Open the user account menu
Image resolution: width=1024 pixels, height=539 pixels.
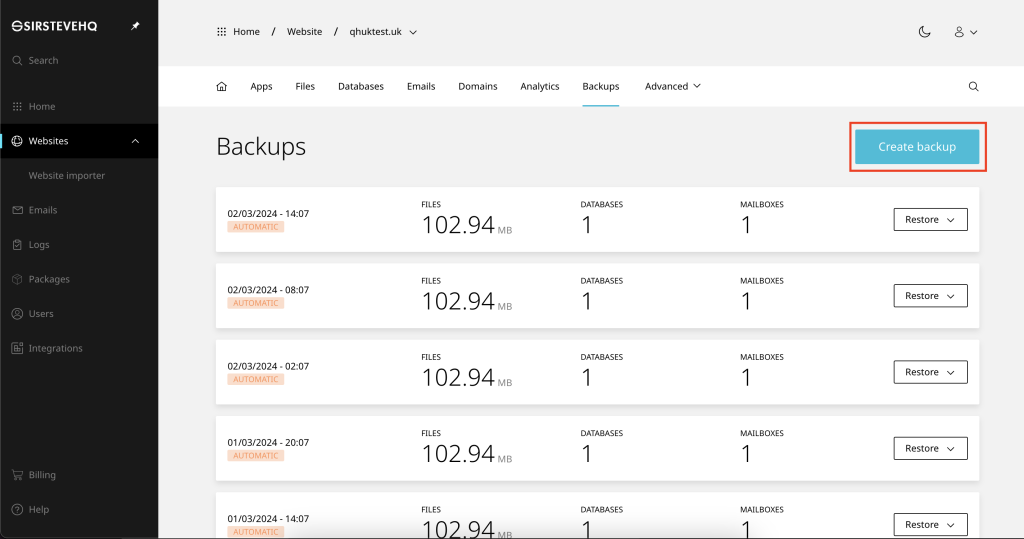[965, 32]
